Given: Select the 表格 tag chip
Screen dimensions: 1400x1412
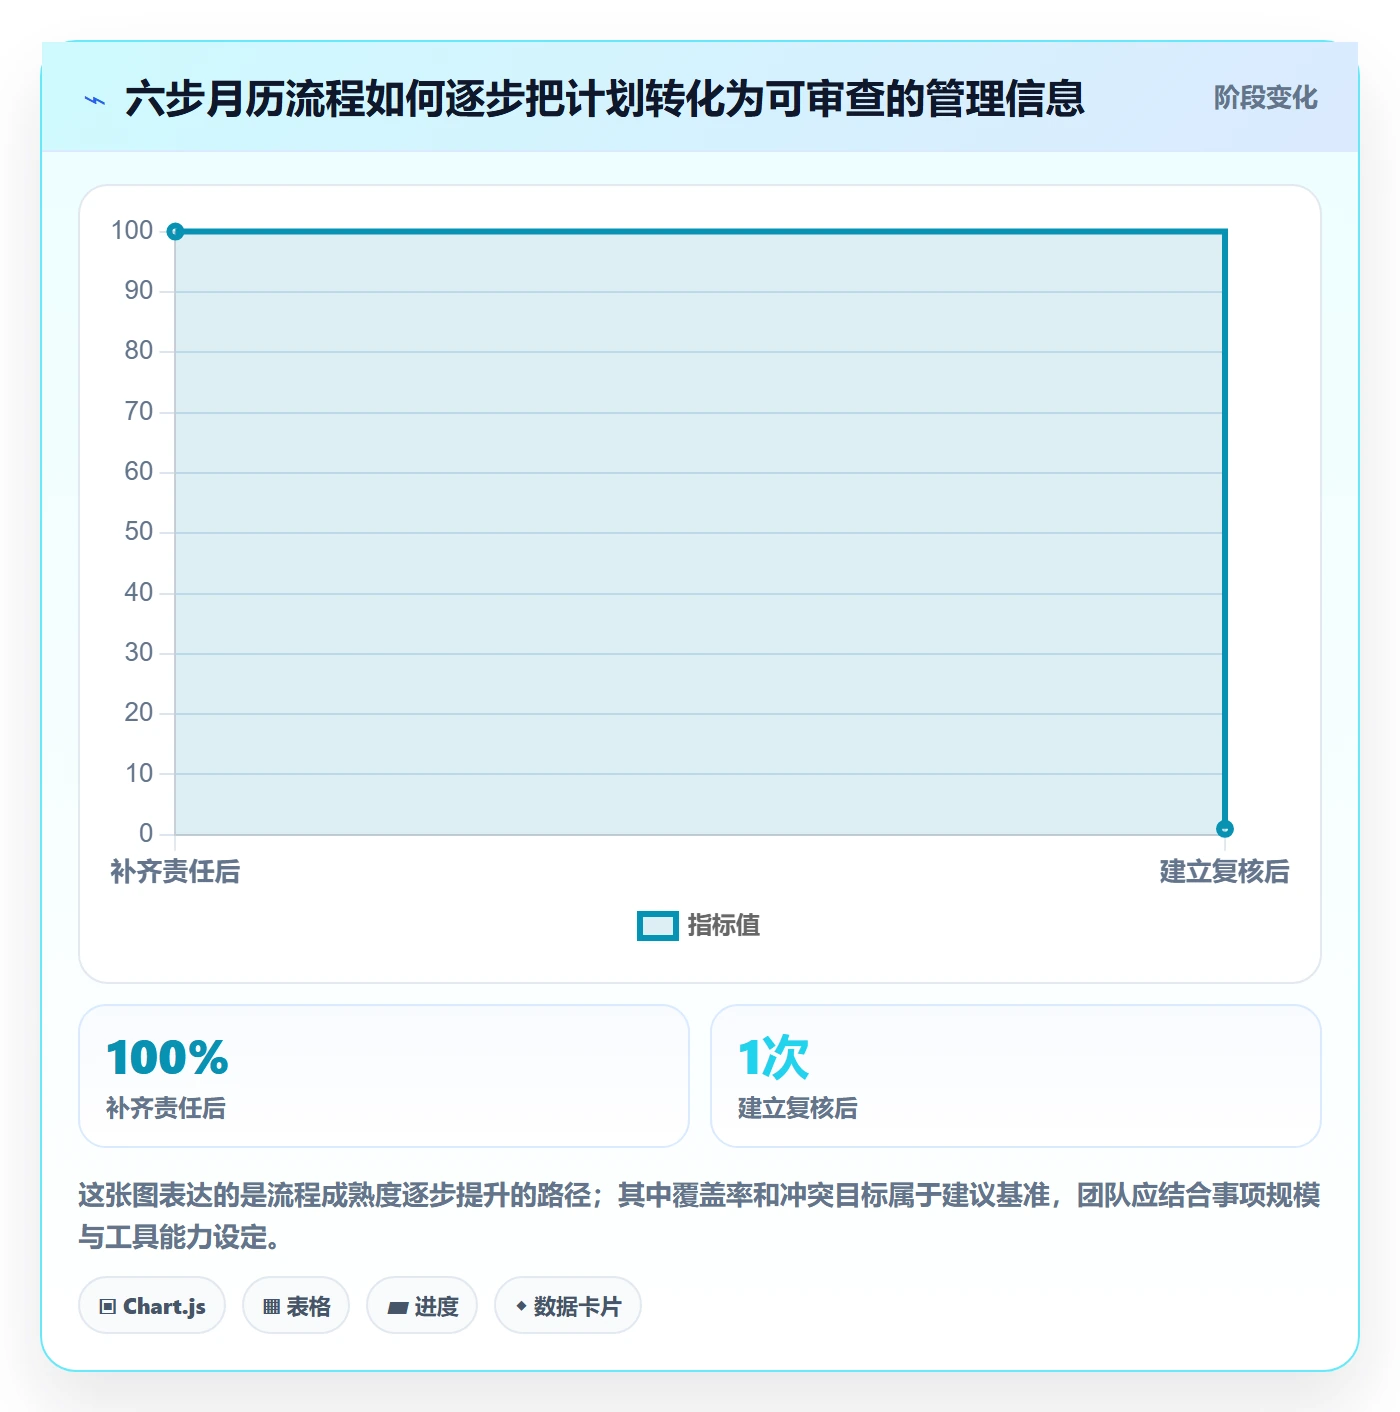Looking at the screenshot, I should 296,1306.
